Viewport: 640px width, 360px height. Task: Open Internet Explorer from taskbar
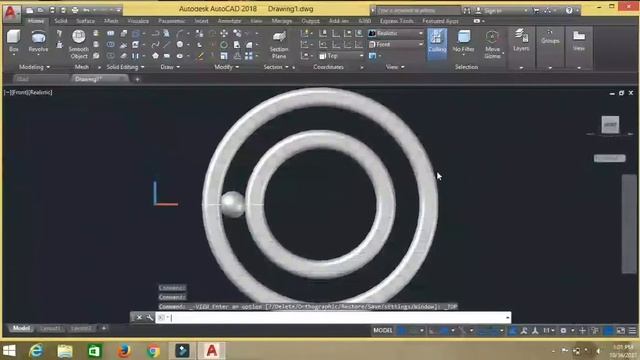point(37,351)
